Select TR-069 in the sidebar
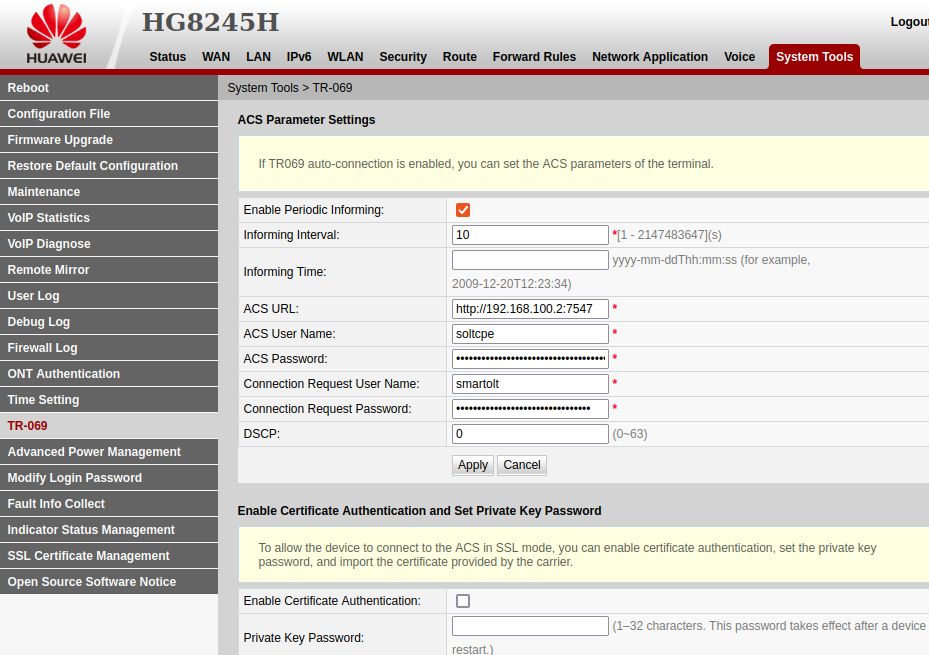929x655 pixels. click(109, 426)
